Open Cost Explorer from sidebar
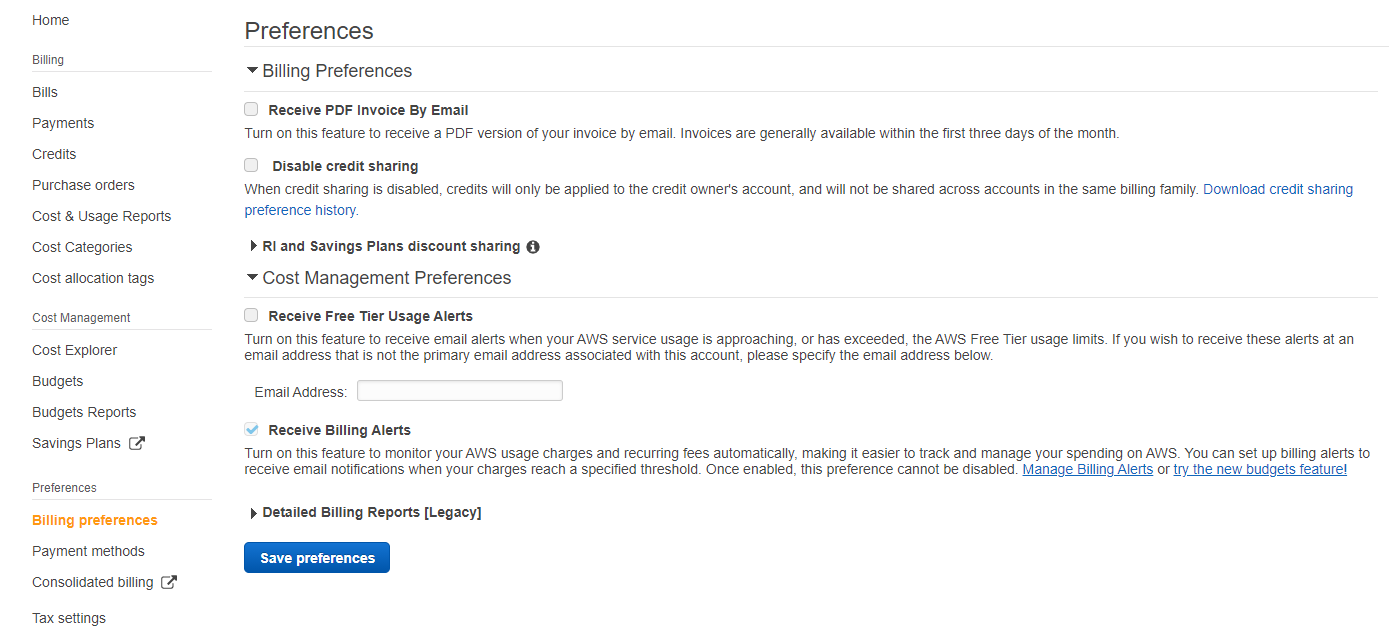This screenshot has width=1389, height=634. pyautogui.click(x=75, y=349)
